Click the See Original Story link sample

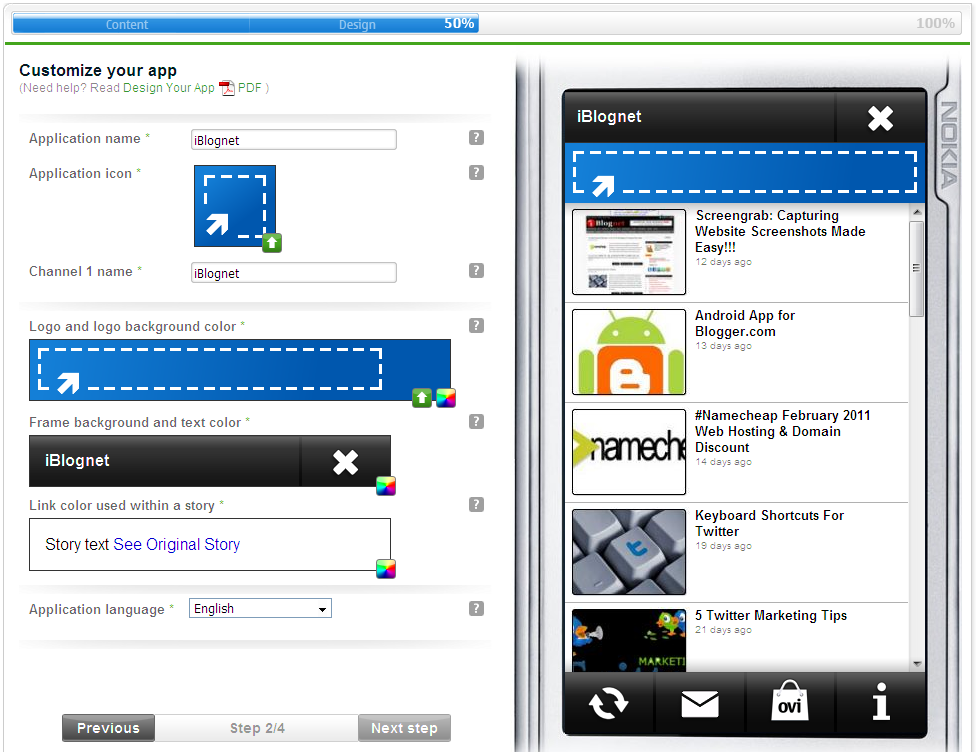pos(177,544)
